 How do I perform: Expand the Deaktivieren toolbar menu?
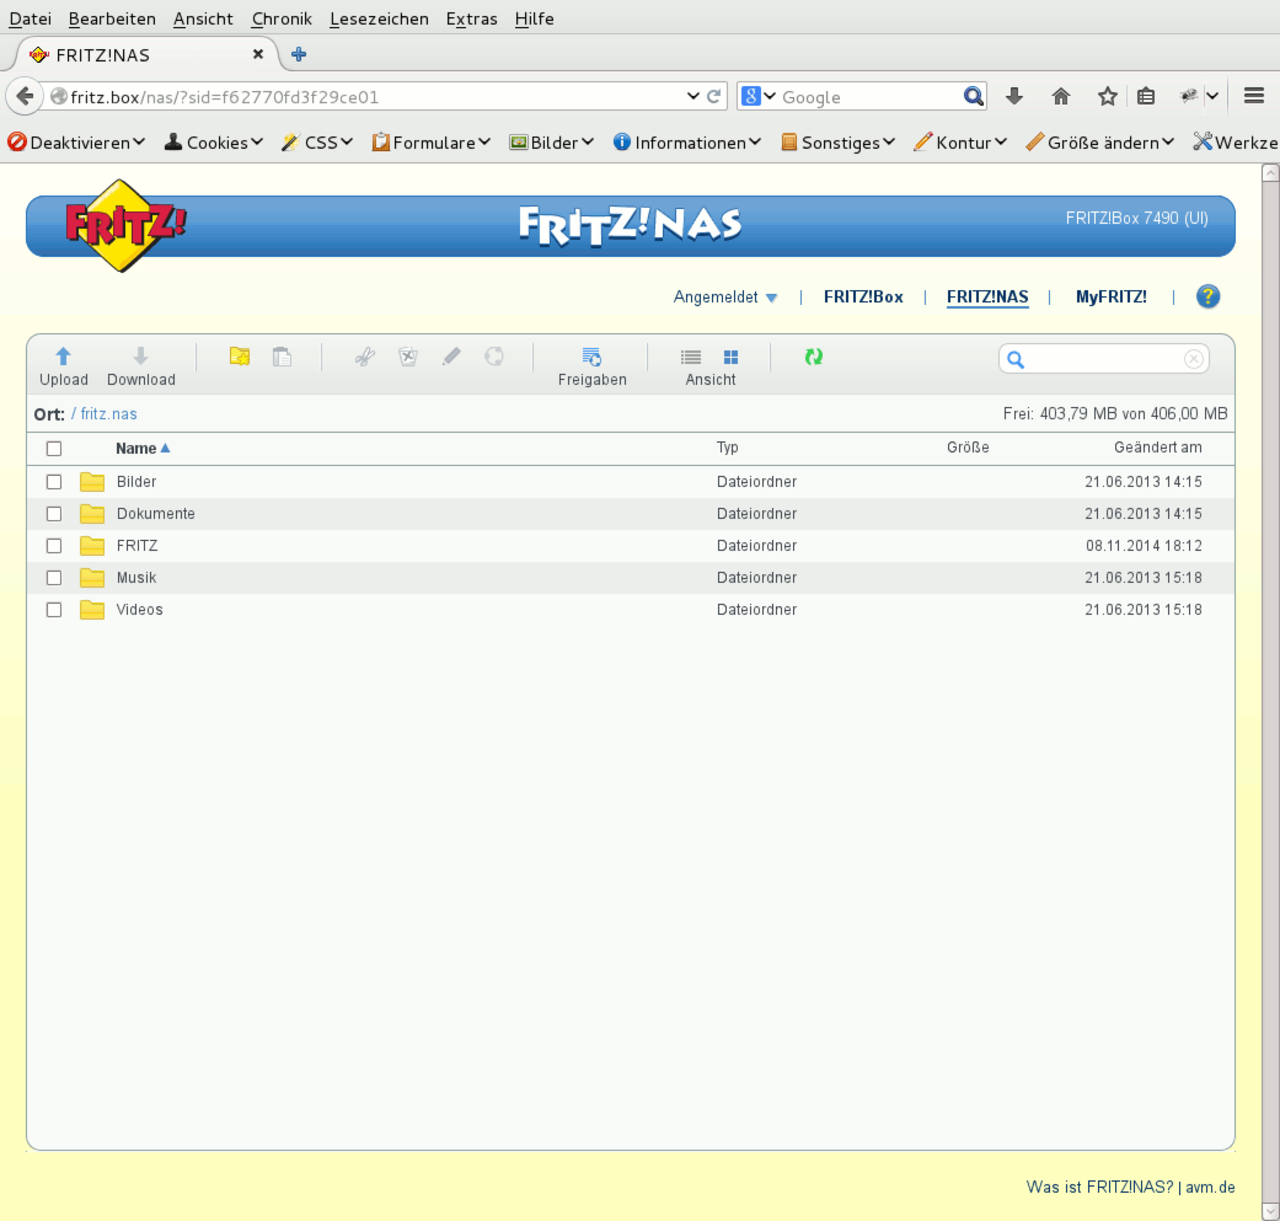click(x=76, y=143)
